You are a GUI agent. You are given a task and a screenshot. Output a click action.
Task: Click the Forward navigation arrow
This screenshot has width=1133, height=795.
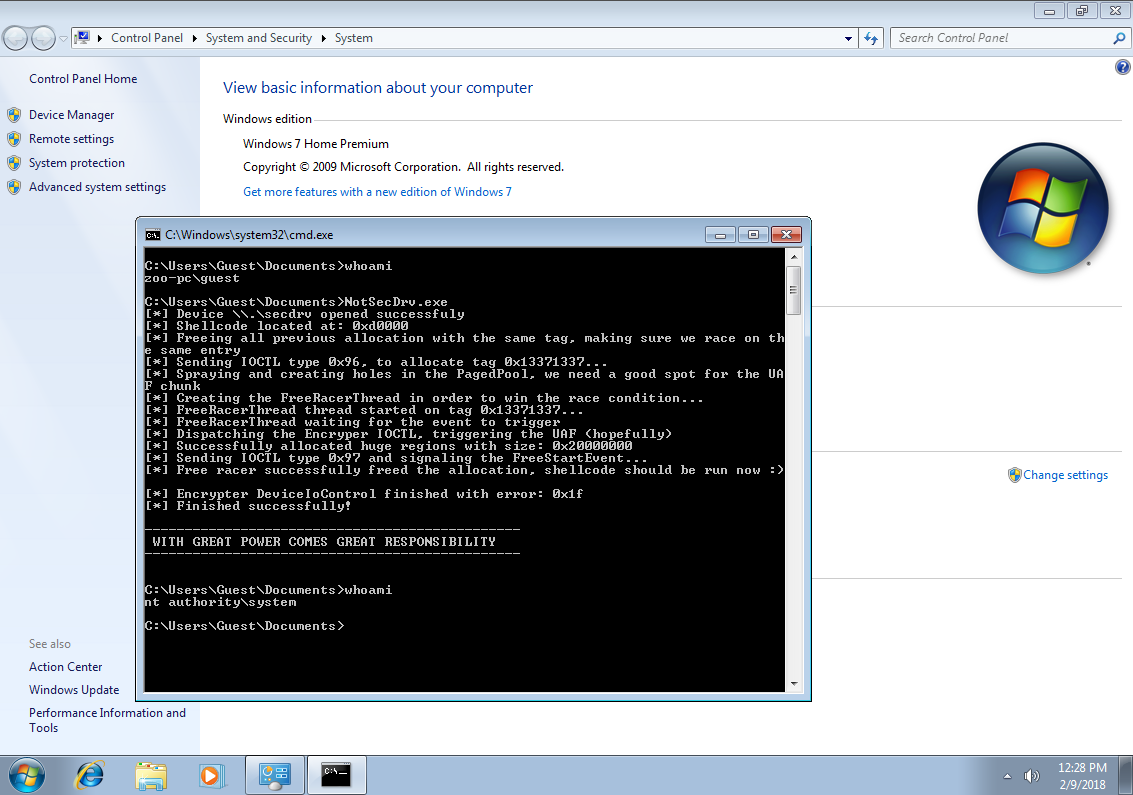point(43,38)
